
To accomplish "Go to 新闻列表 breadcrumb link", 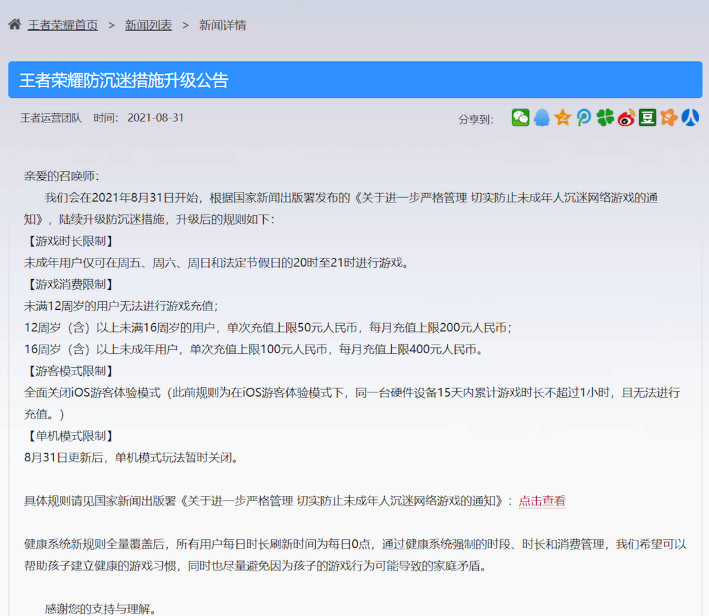I will click(148, 25).
